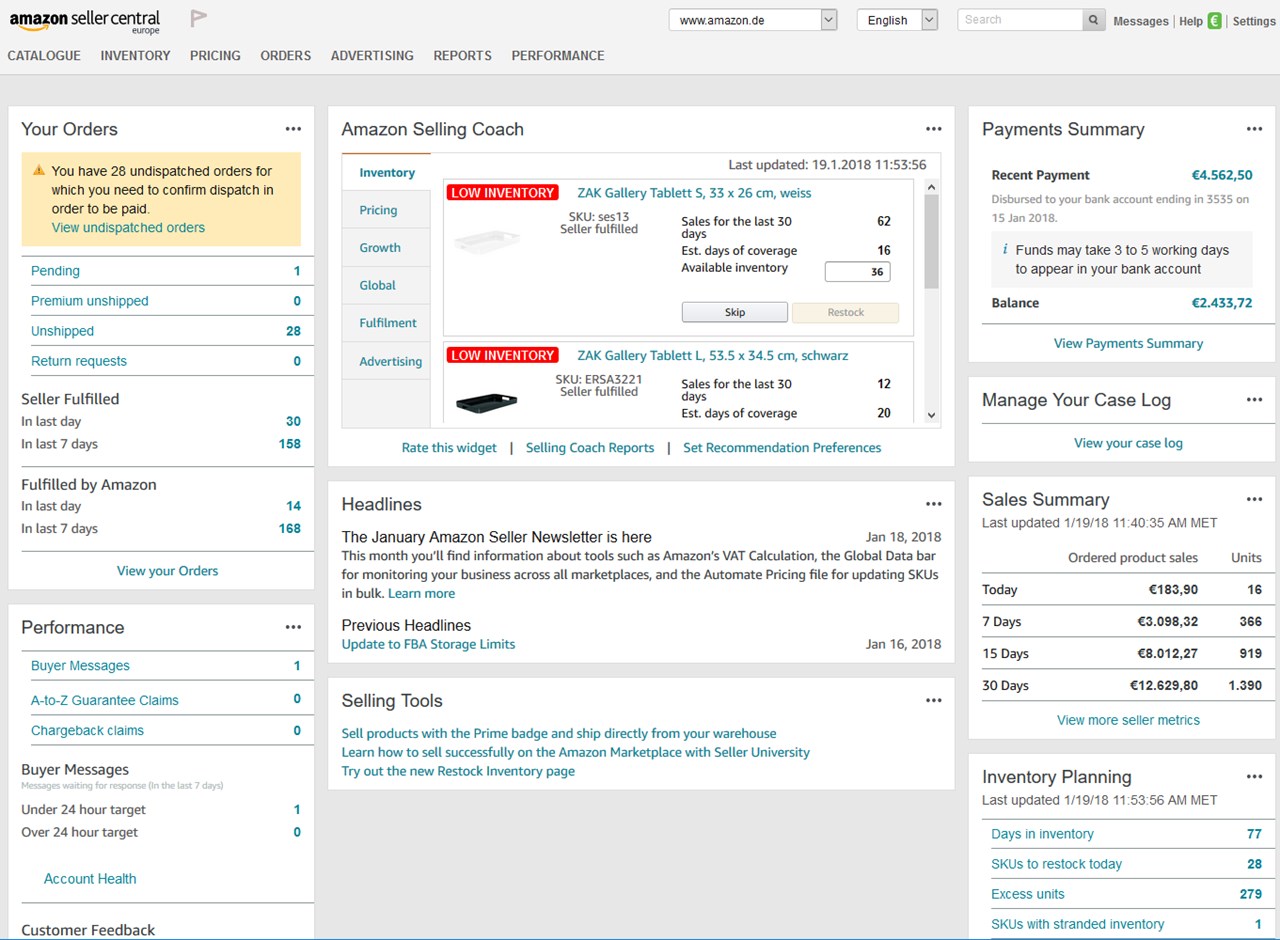
Task: Click the warning icon in undispatched orders alert
Action: pos(39,171)
